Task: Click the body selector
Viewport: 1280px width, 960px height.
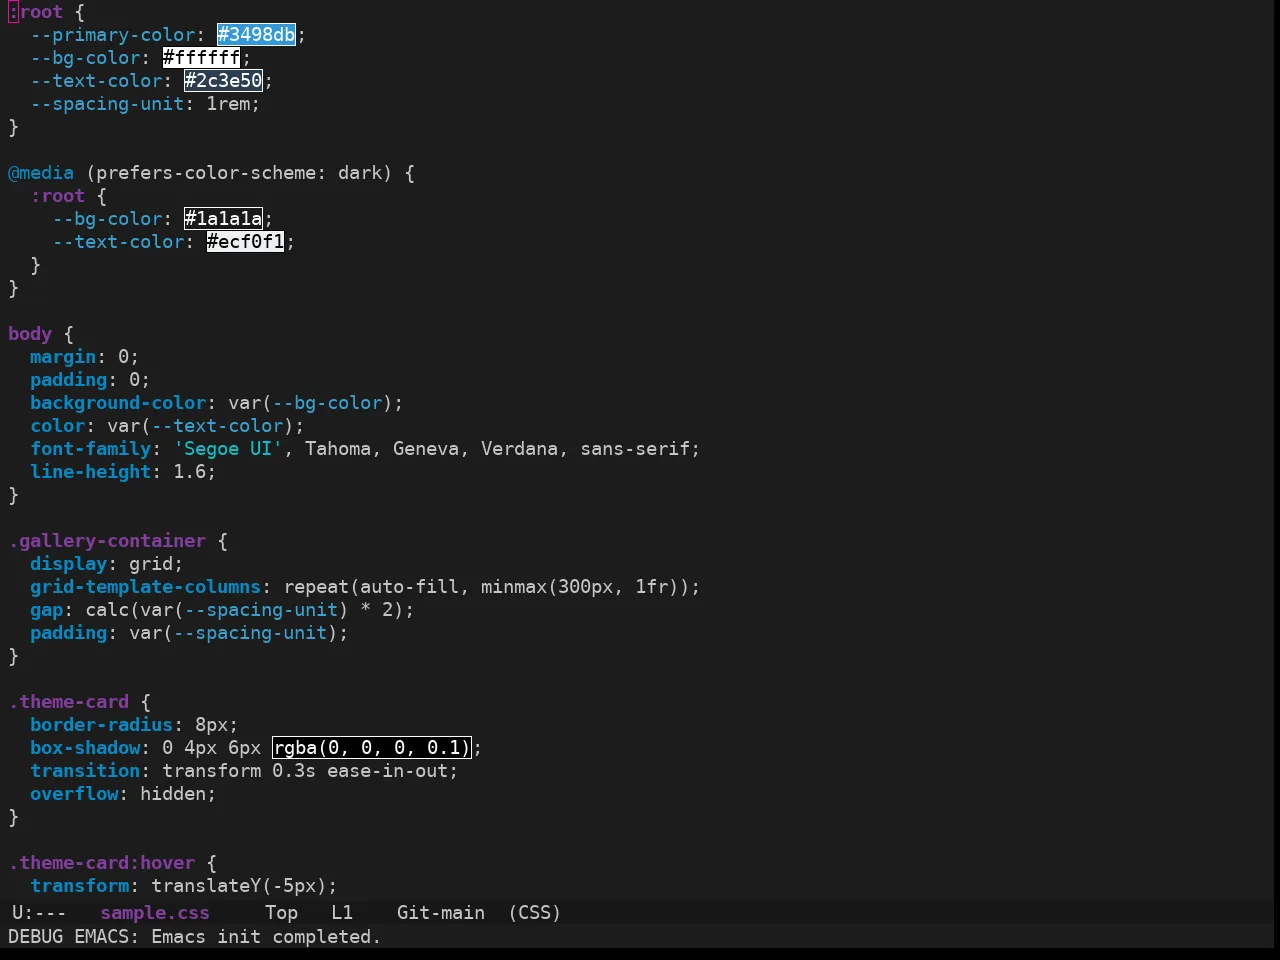Action: [x=30, y=334]
